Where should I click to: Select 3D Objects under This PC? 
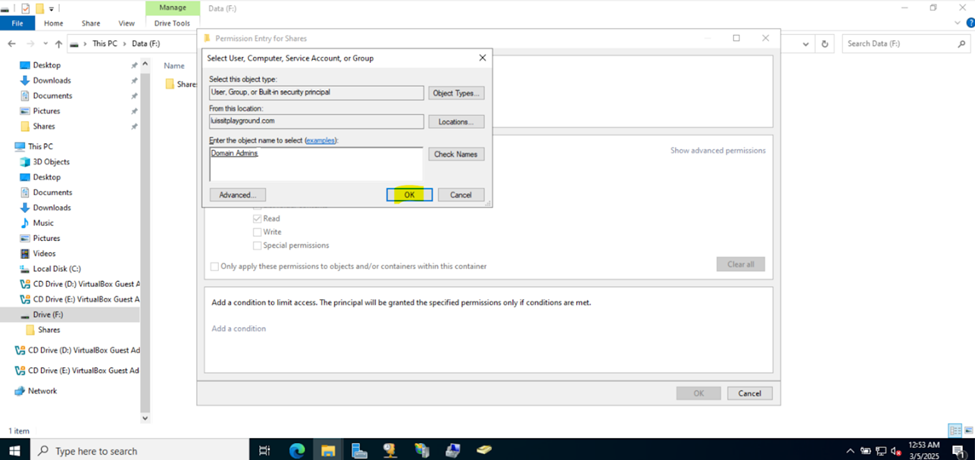(51, 162)
